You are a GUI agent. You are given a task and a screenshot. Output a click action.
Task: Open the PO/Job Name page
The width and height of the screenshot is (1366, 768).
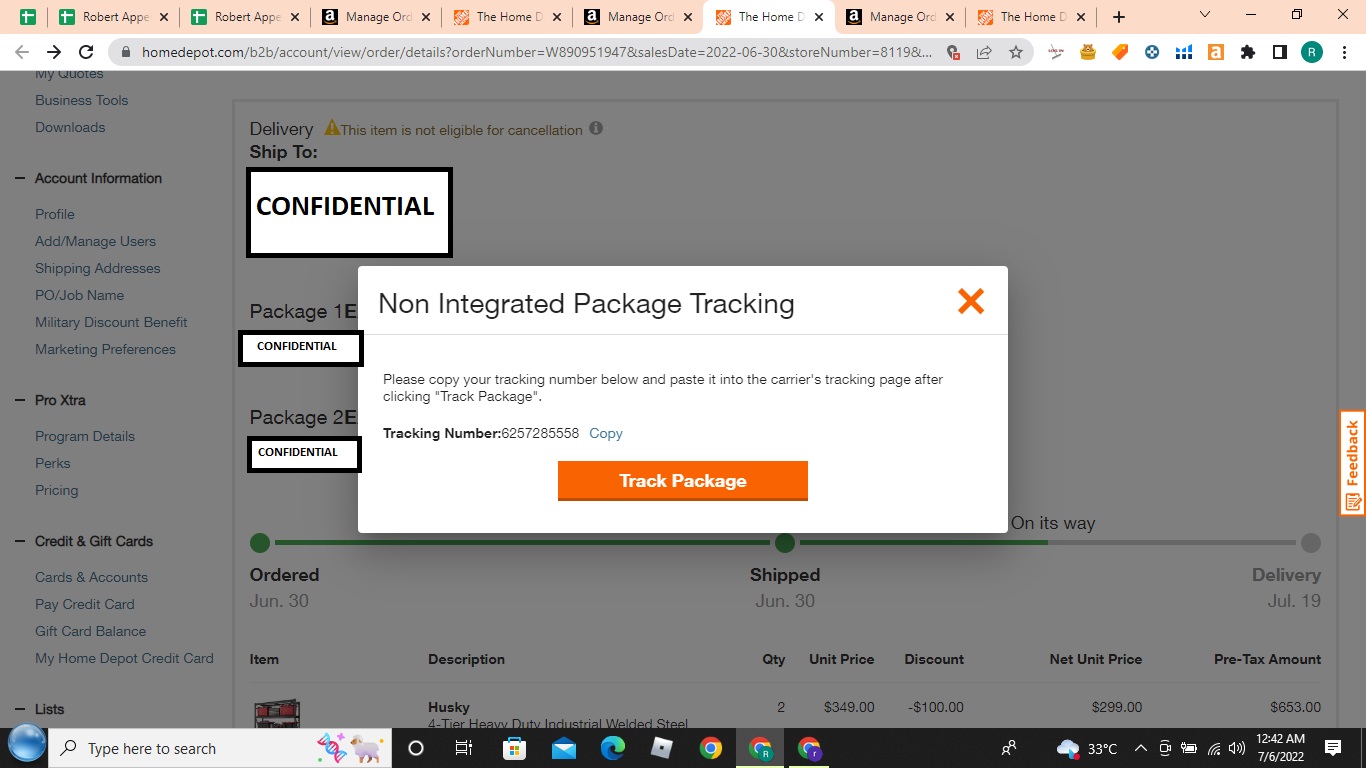point(79,295)
